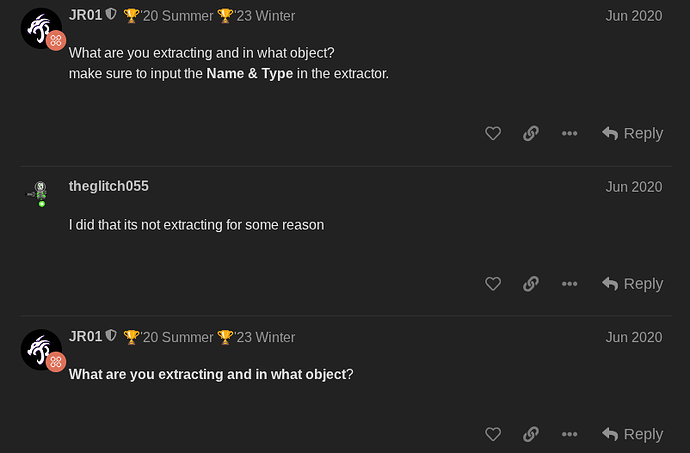
Task: Like JR01's first post with heart icon
Action: [493, 133]
